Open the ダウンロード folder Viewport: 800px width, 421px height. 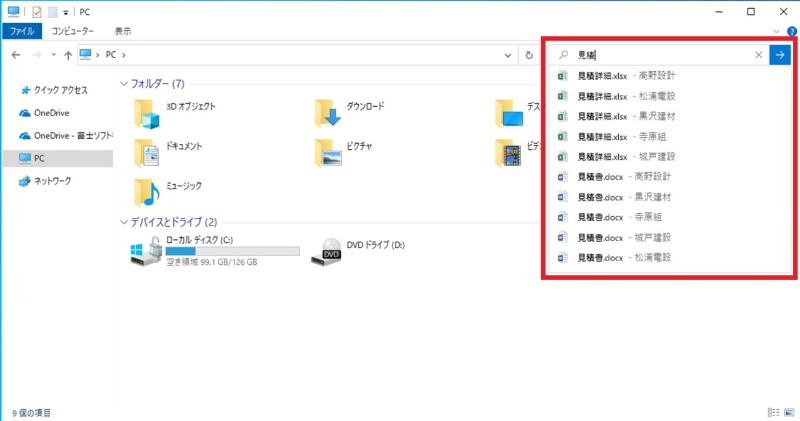[327, 112]
